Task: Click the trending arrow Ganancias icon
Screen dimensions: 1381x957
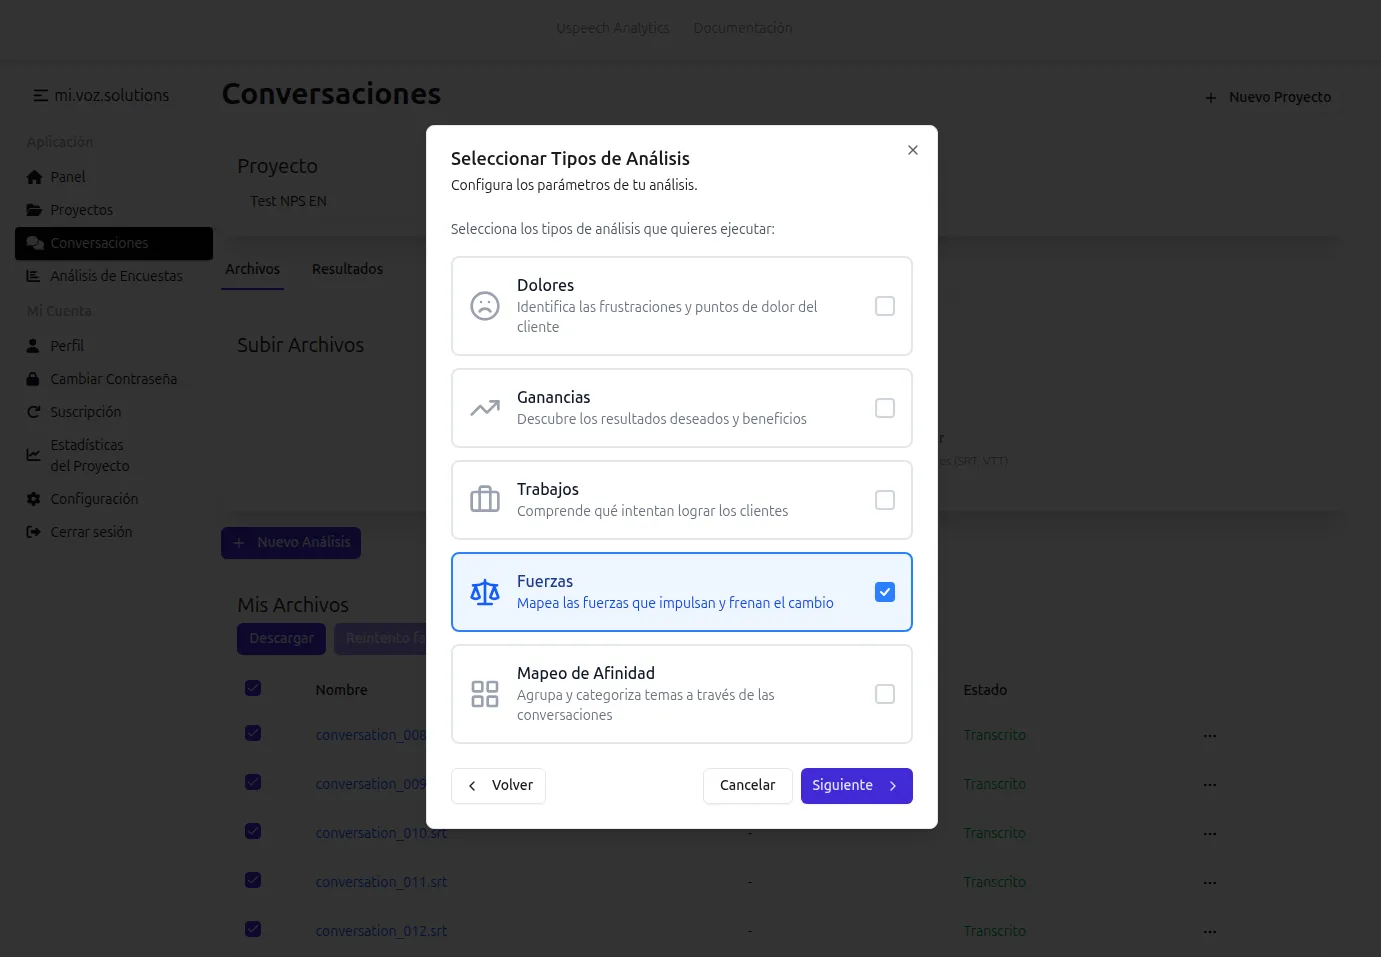Action: pyautogui.click(x=485, y=408)
